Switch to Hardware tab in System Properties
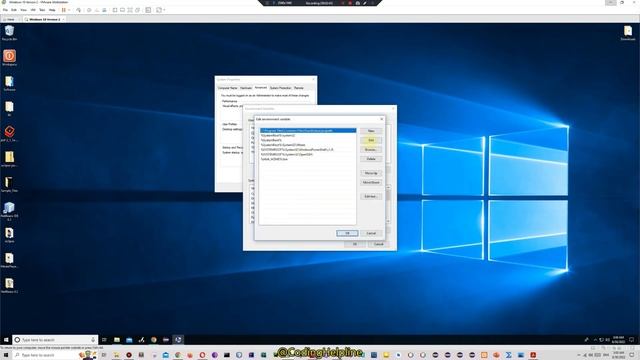The image size is (640, 360). [x=246, y=88]
